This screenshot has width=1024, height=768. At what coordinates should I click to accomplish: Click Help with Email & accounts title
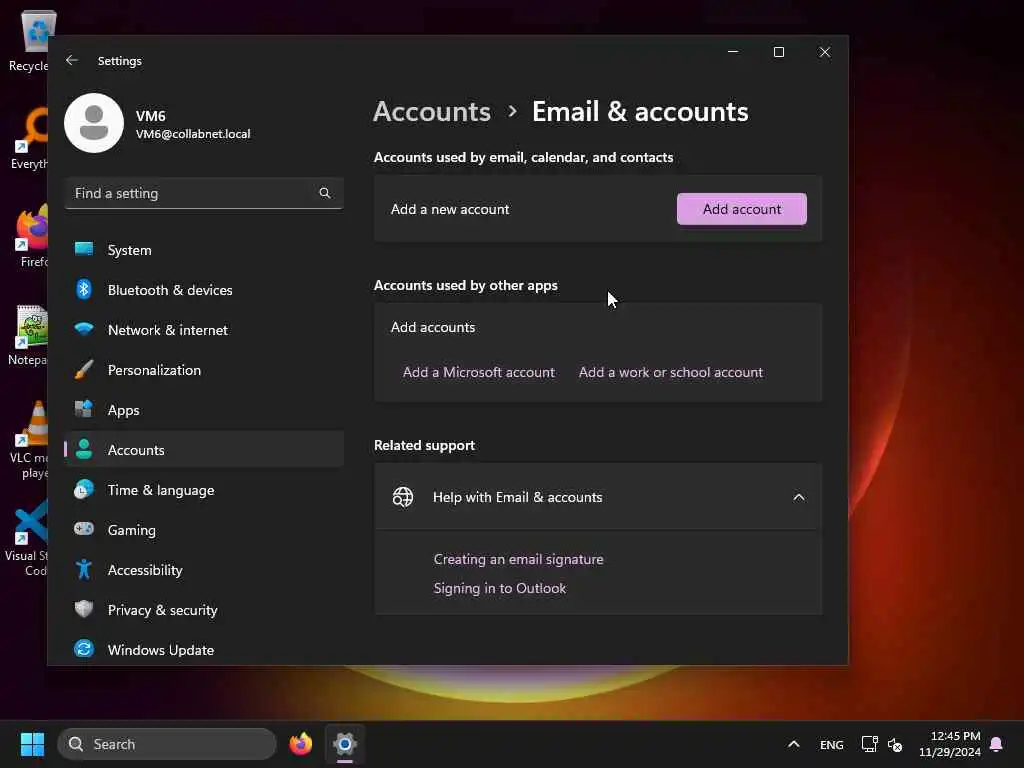517,497
